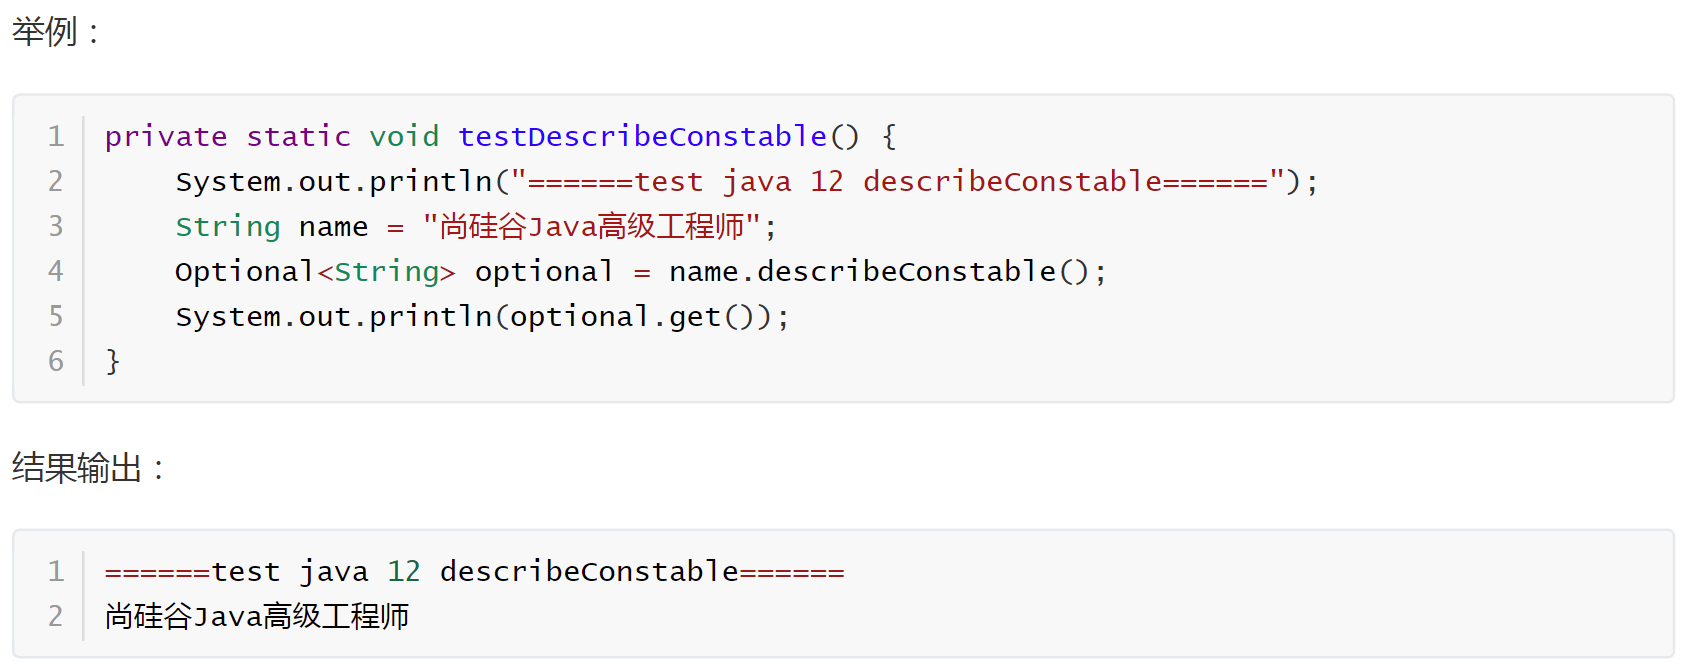Click the 'private' keyword in code
The height and width of the screenshot is (666, 1682).
166,137
